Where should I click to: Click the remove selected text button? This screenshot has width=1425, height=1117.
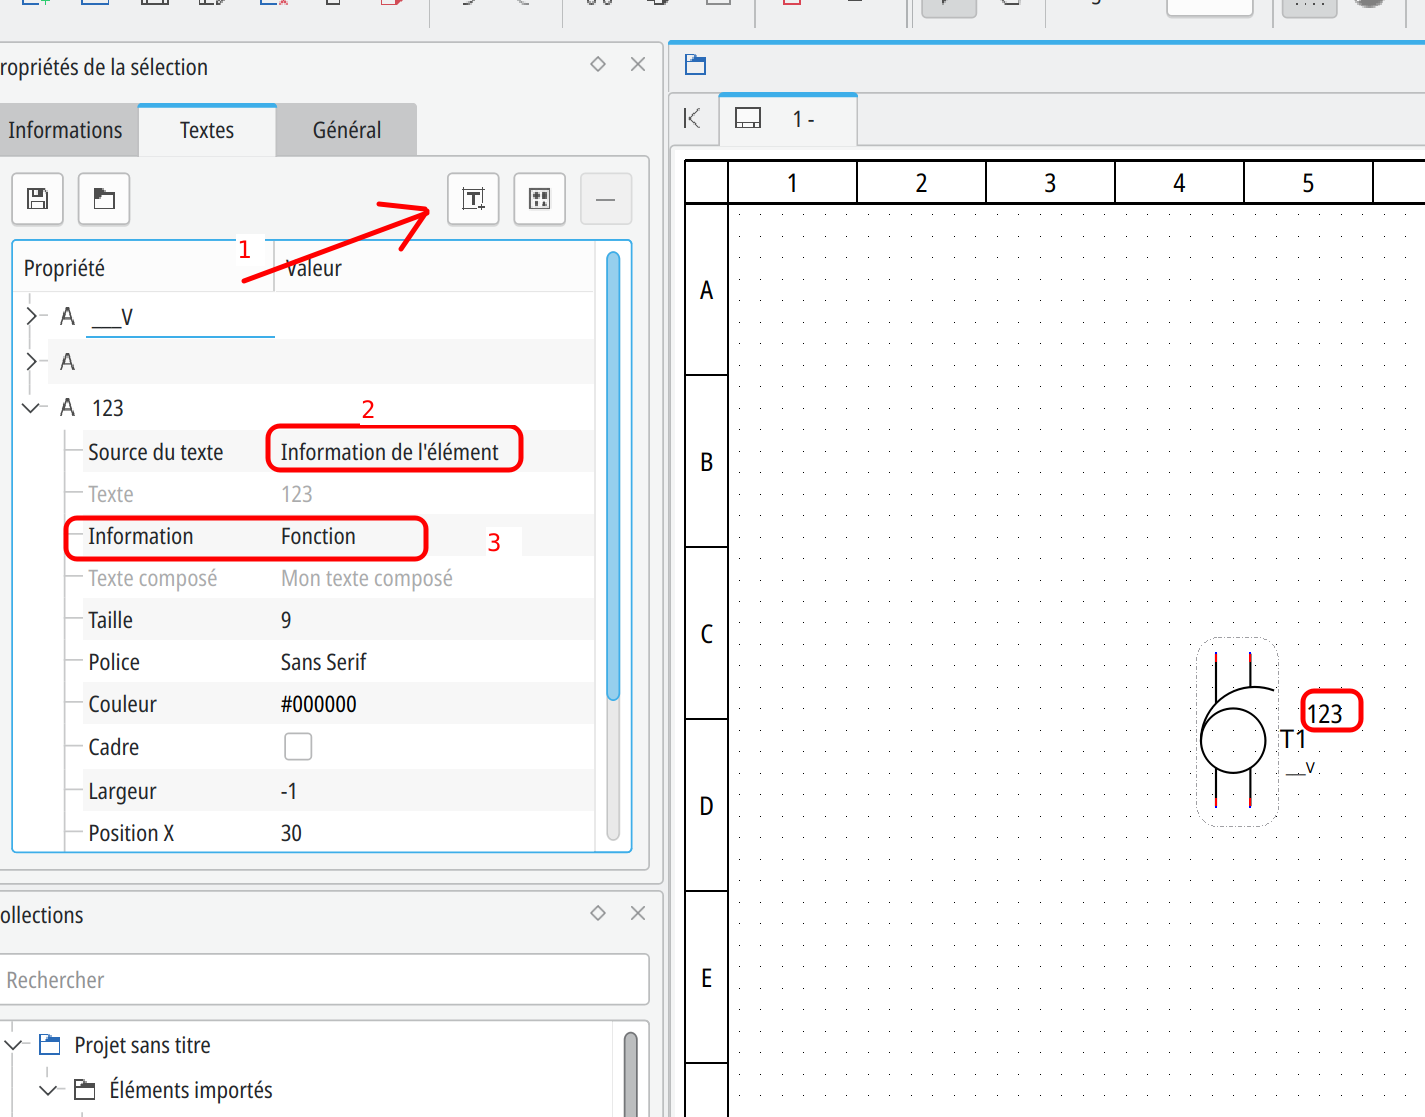606,198
